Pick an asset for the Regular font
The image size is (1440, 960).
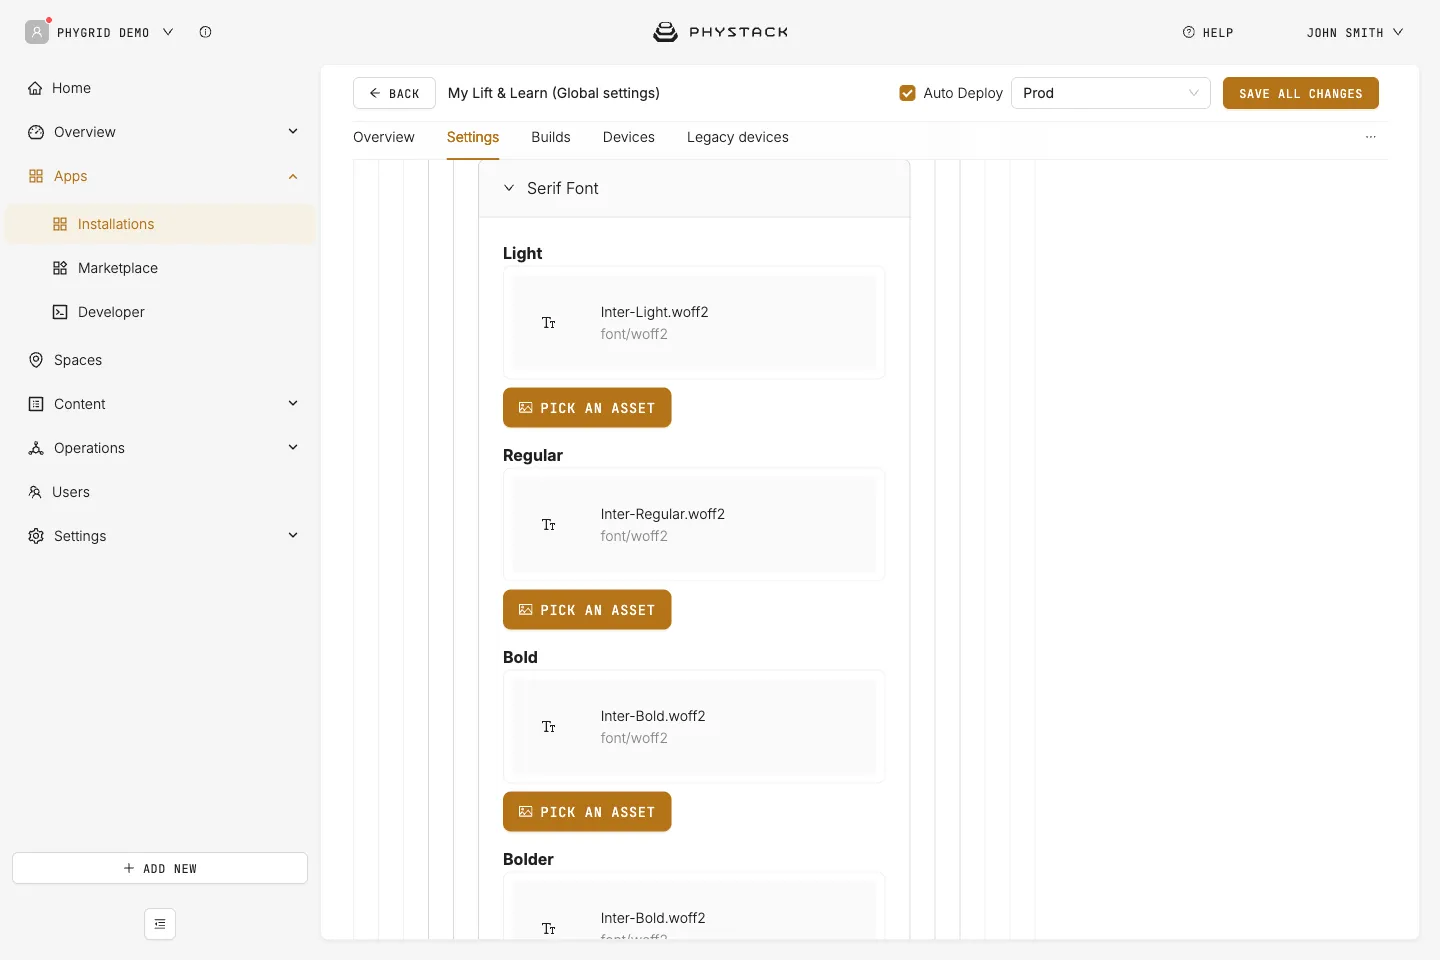point(587,610)
